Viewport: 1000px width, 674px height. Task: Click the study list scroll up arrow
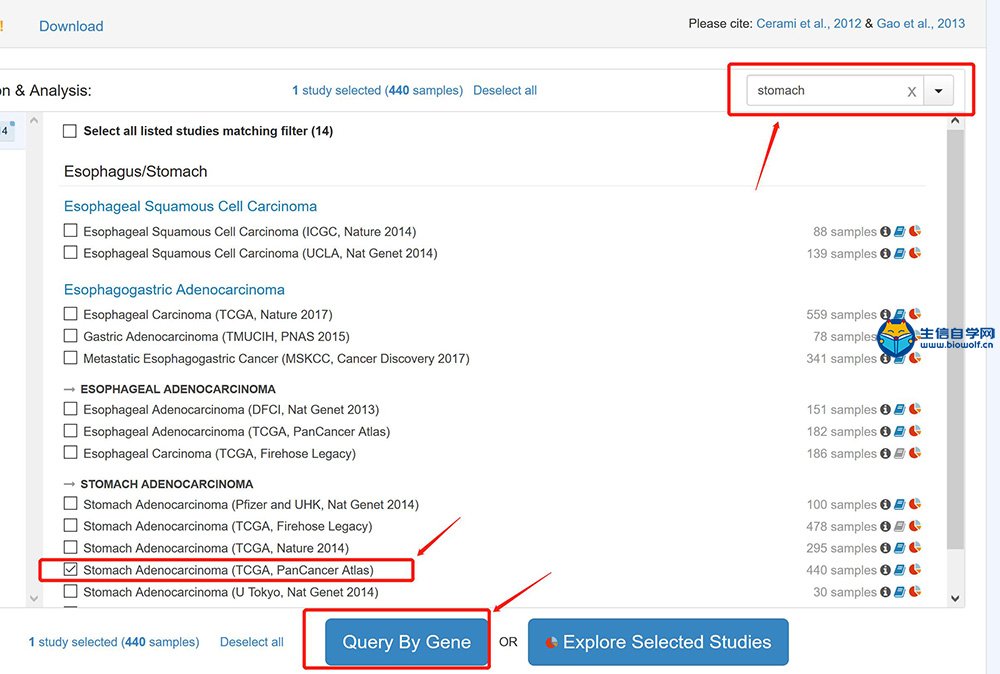[x=955, y=121]
